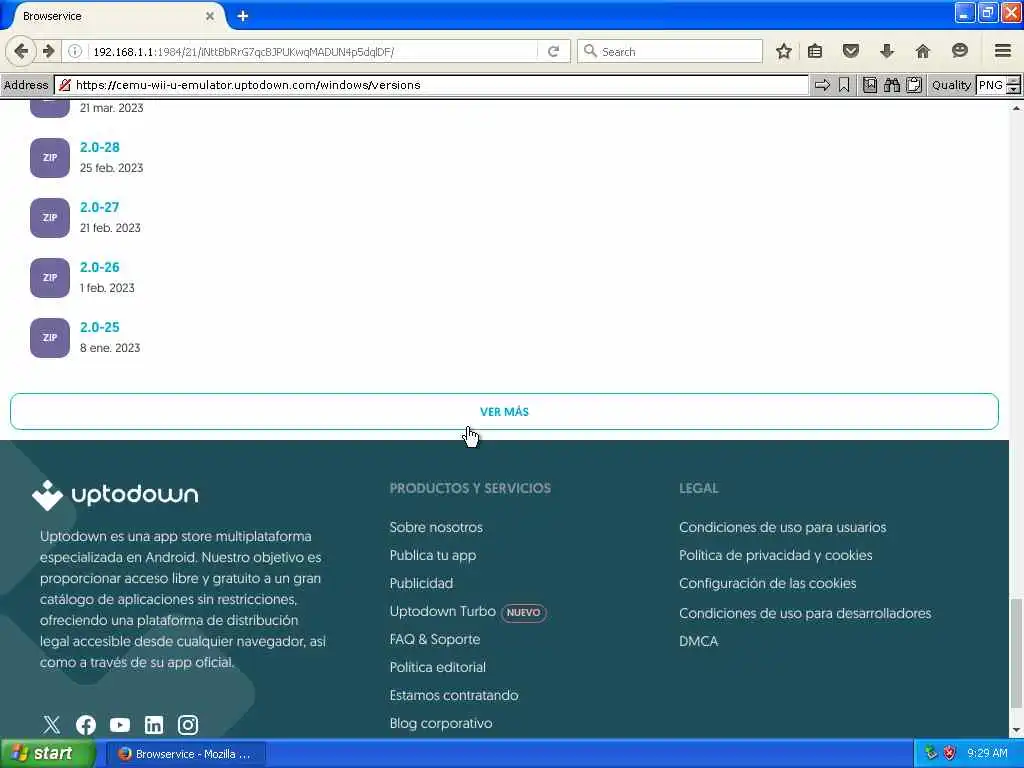Open version 2.0-27 link
1024x768 pixels.
click(x=99, y=208)
